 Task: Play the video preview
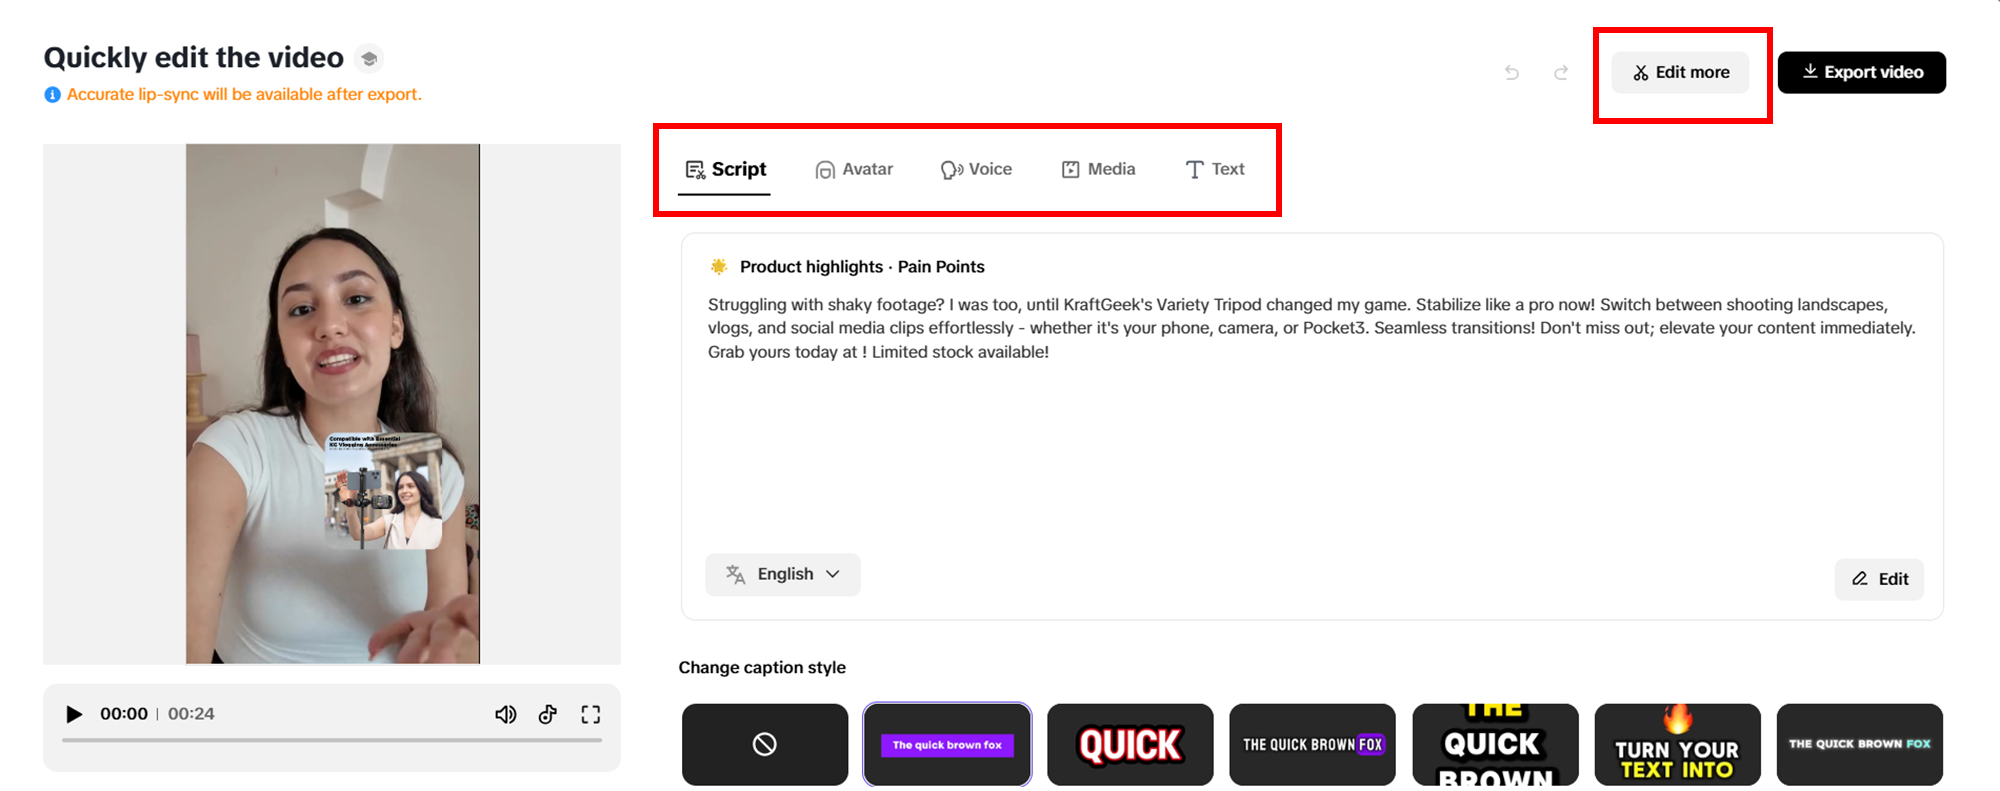pos(73,714)
